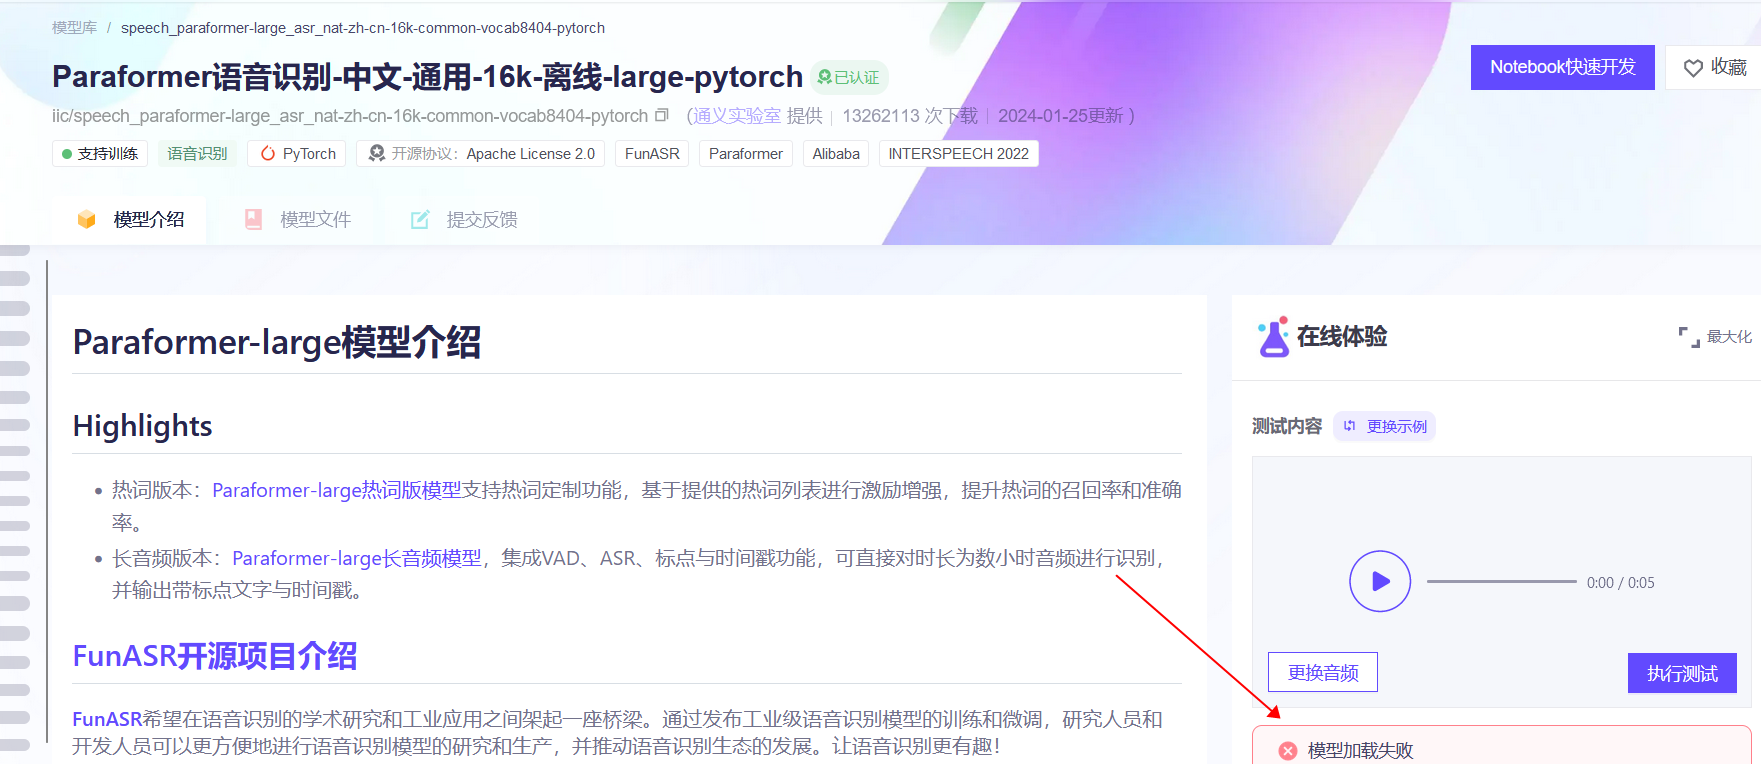Open the 通义实验室 provider link
Screen dimensions: 1761x764
pos(736,116)
